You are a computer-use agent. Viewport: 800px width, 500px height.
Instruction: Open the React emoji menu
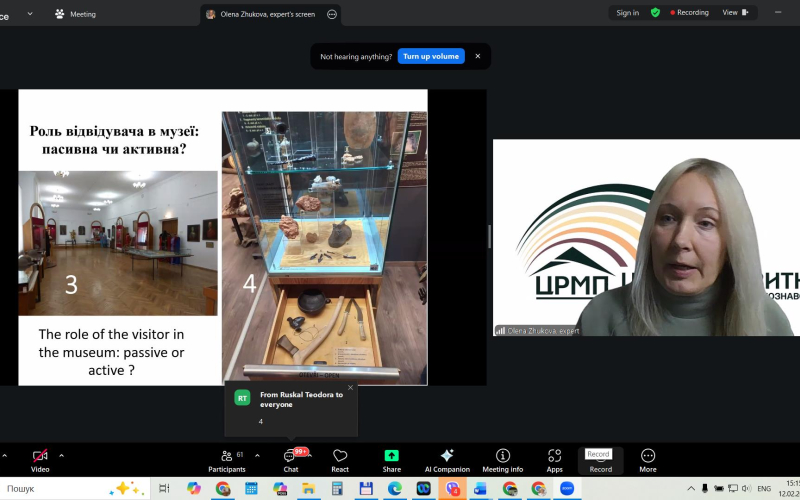(x=340, y=459)
